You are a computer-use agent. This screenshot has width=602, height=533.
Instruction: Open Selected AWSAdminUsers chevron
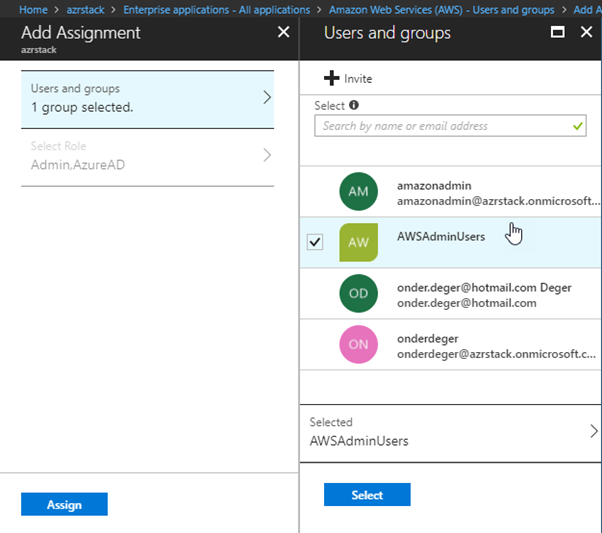pyautogui.click(x=594, y=431)
